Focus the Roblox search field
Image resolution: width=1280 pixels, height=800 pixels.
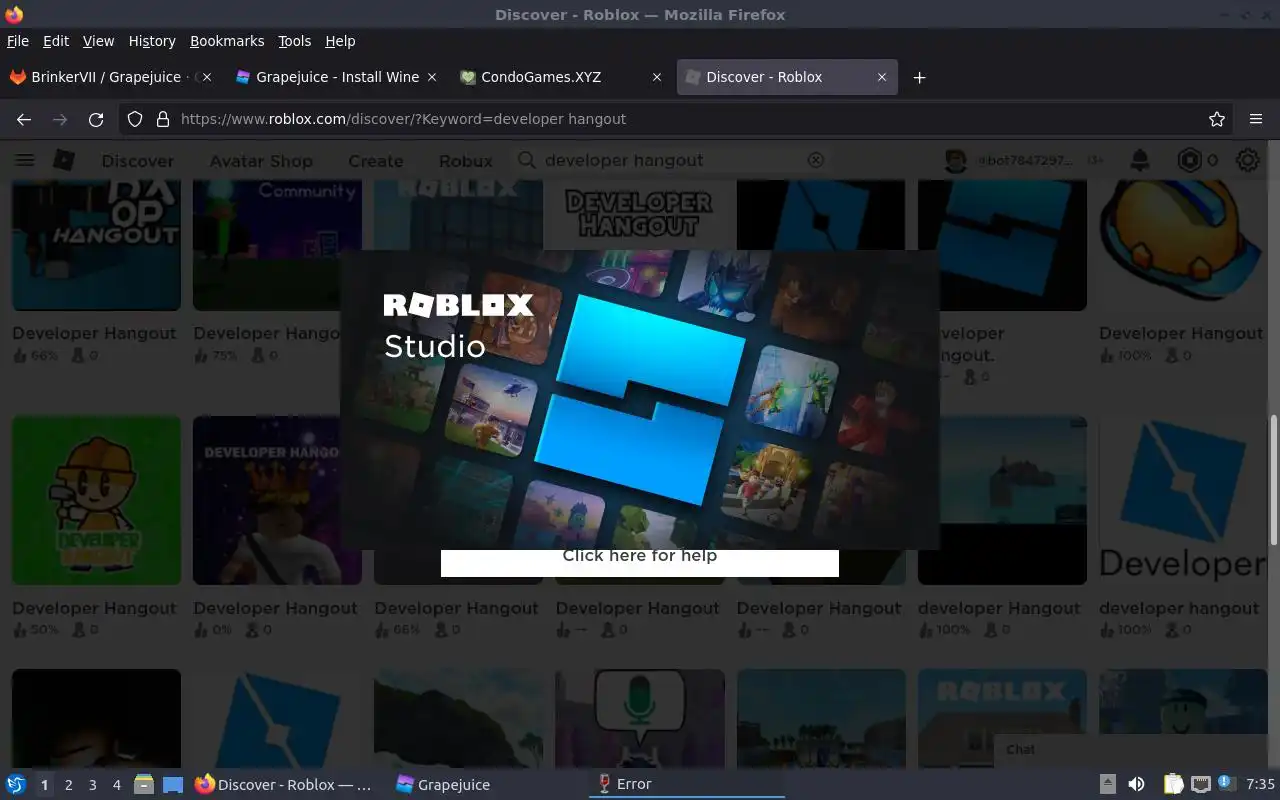(670, 160)
